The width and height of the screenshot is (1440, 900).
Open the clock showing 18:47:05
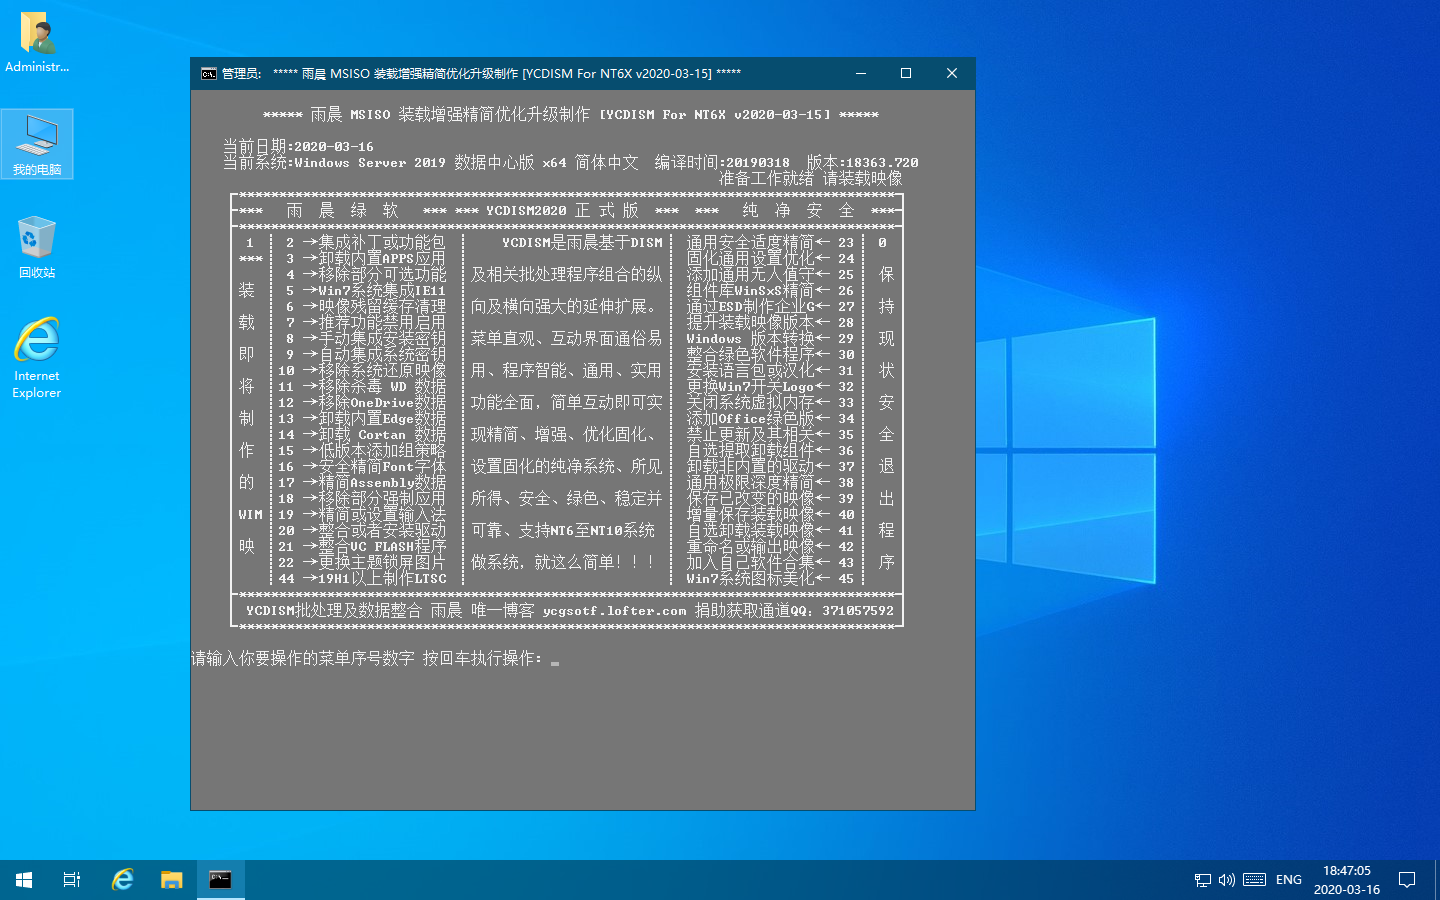click(1346, 880)
